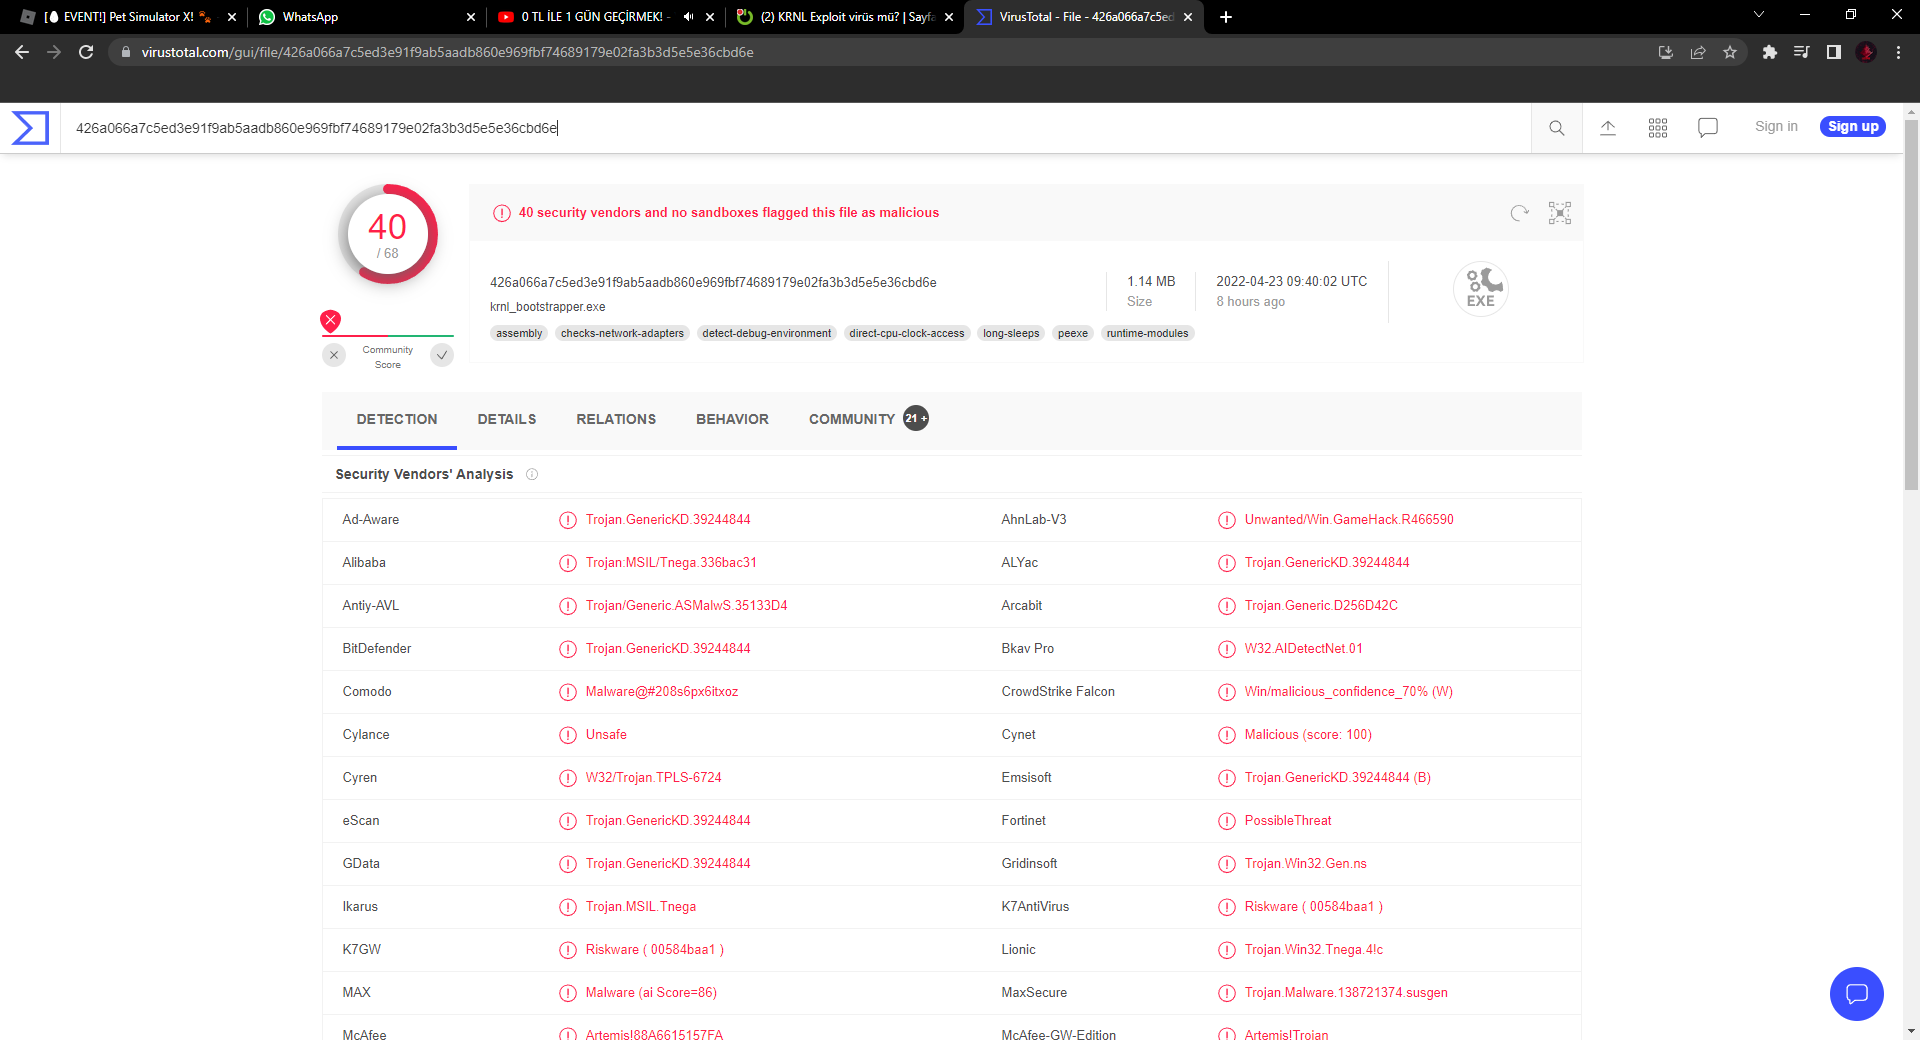Click alert icon beside Ad-Aware detection
This screenshot has height=1040, width=1920.
pos(568,520)
